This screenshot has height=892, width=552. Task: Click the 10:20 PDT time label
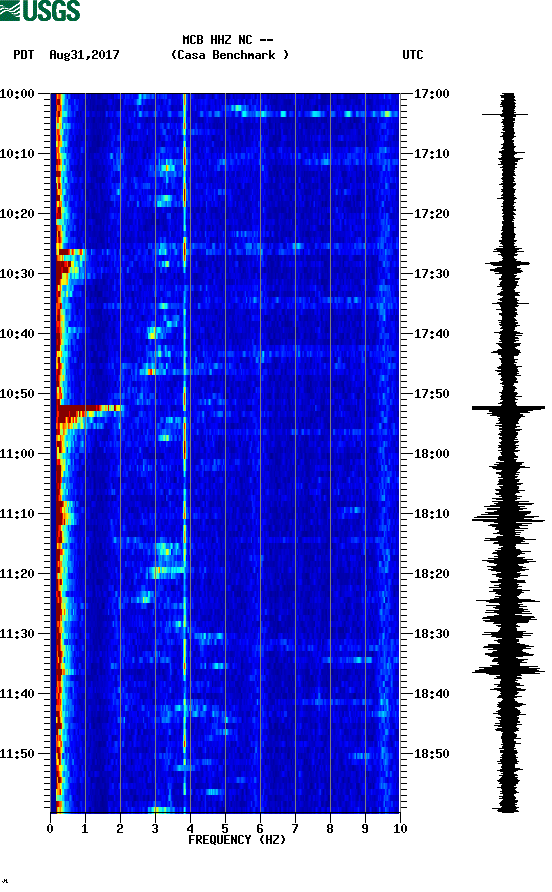point(17,214)
